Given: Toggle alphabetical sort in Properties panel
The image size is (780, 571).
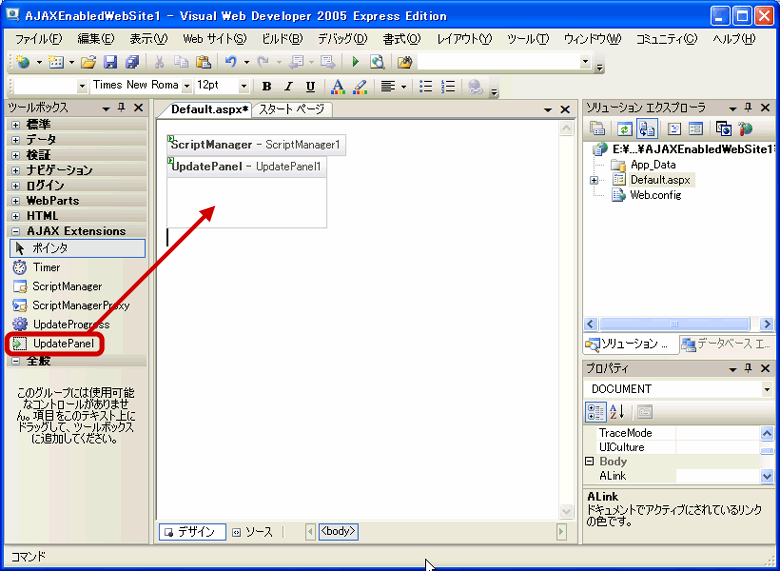Looking at the screenshot, I should (x=617, y=412).
